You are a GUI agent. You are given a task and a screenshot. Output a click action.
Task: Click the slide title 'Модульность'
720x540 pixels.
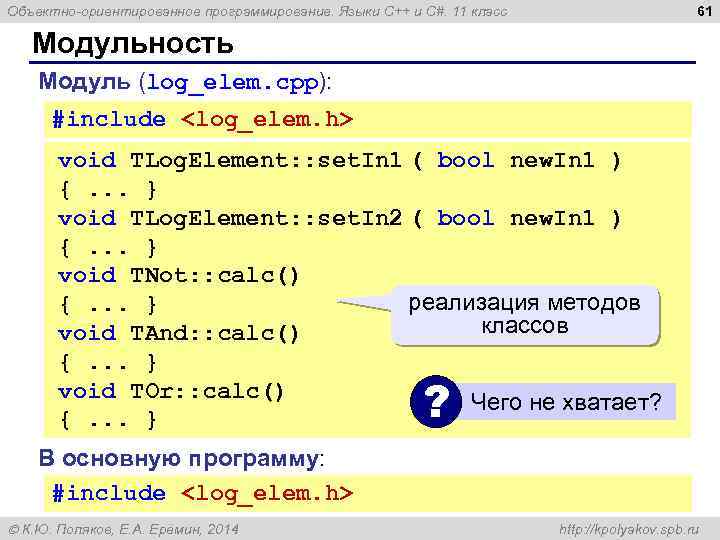pyautogui.click(x=133, y=44)
